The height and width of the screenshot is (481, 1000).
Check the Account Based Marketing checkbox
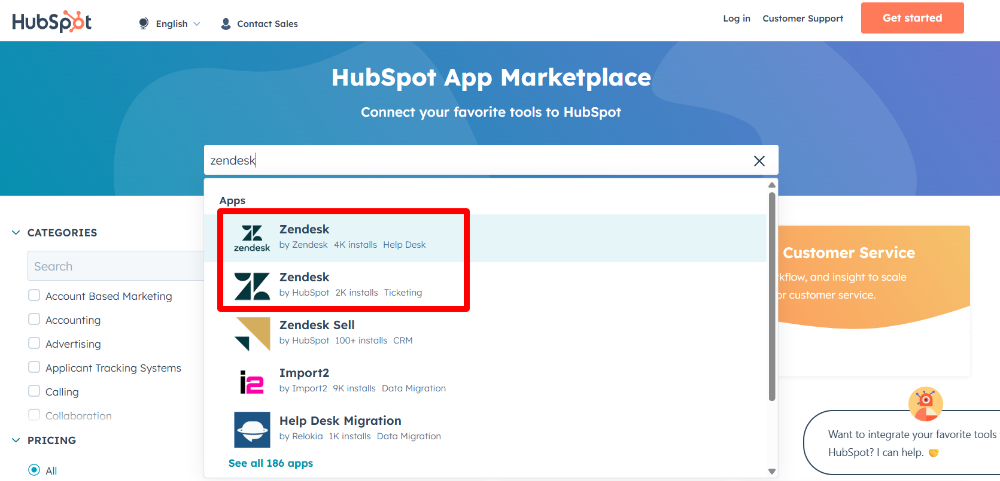pos(34,295)
